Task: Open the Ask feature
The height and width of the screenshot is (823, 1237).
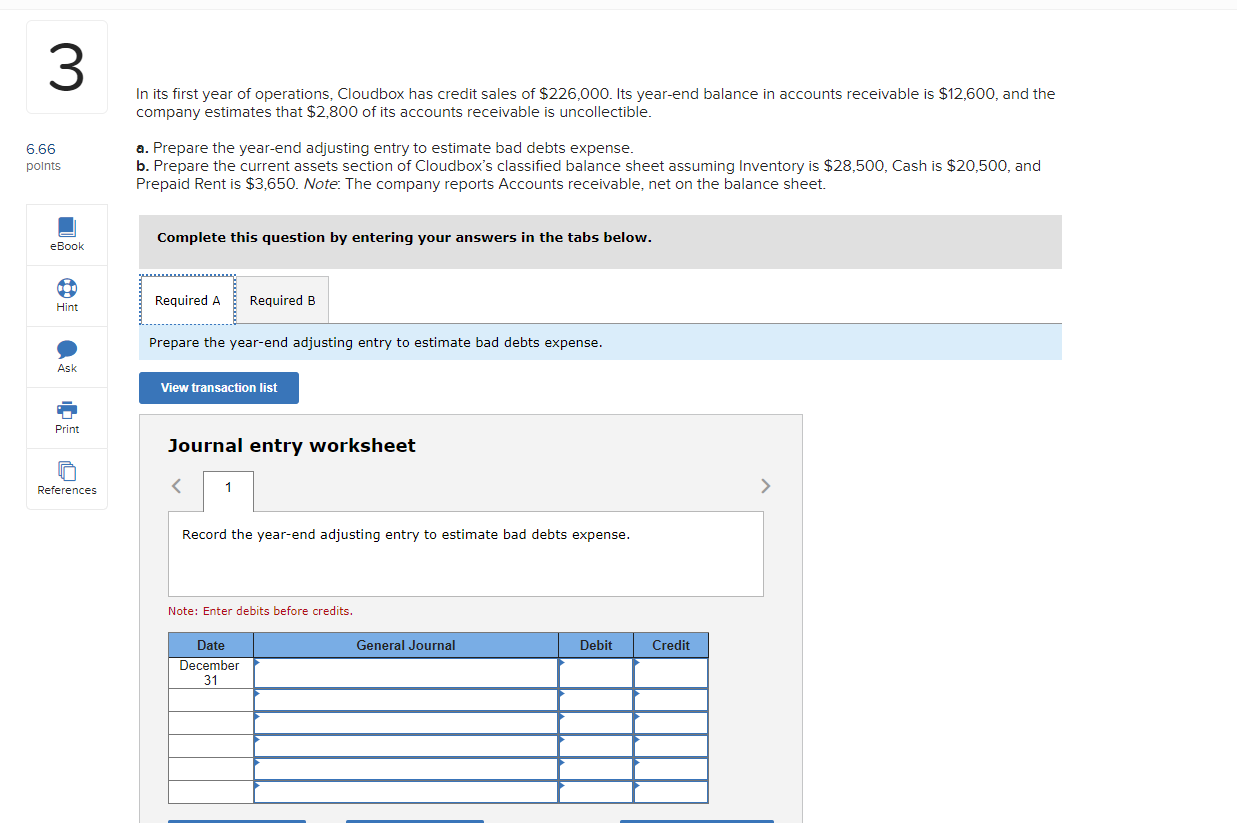Action: (x=66, y=356)
